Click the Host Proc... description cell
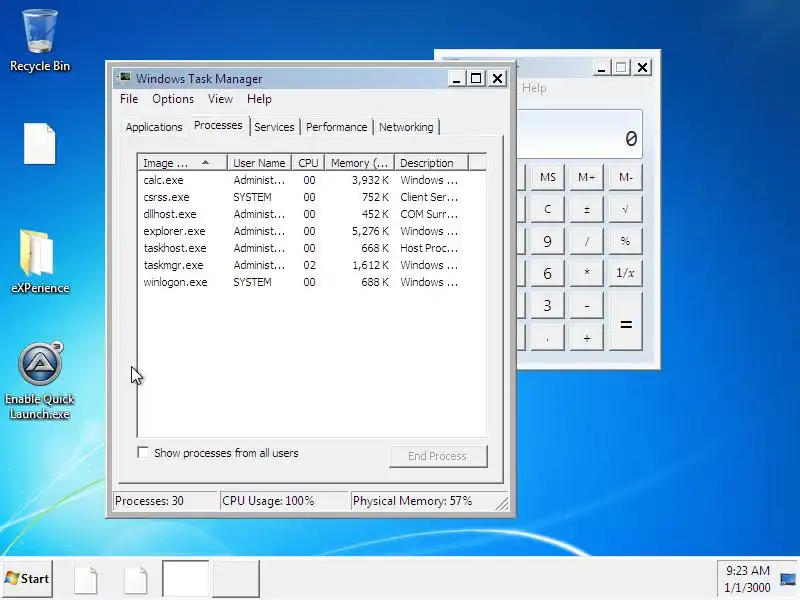The image size is (800, 600). pyautogui.click(x=429, y=248)
